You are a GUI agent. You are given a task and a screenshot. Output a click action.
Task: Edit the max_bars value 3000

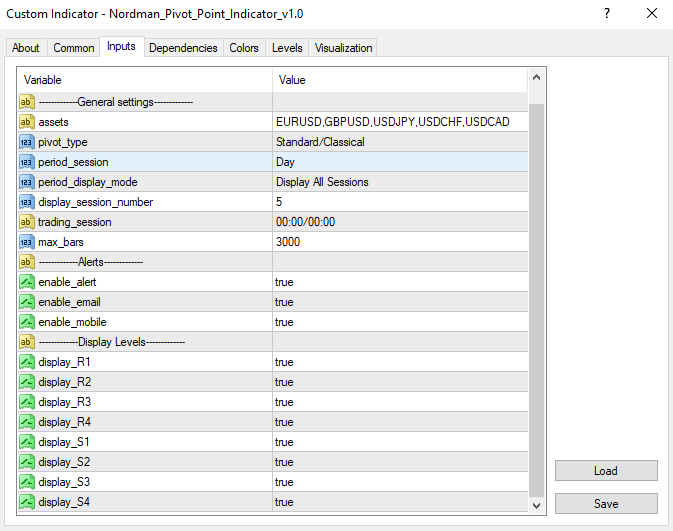click(400, 242)
